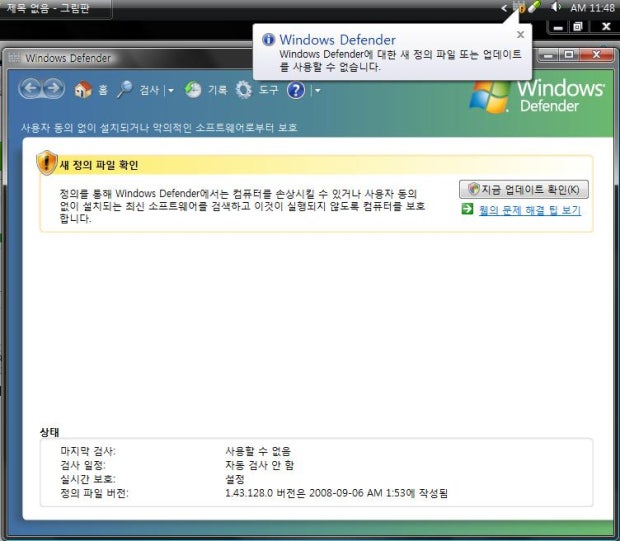Click the warning shield icon by 새 정의 파일 확인
This screenshot has width=620, height=541.
pos(47,163)
